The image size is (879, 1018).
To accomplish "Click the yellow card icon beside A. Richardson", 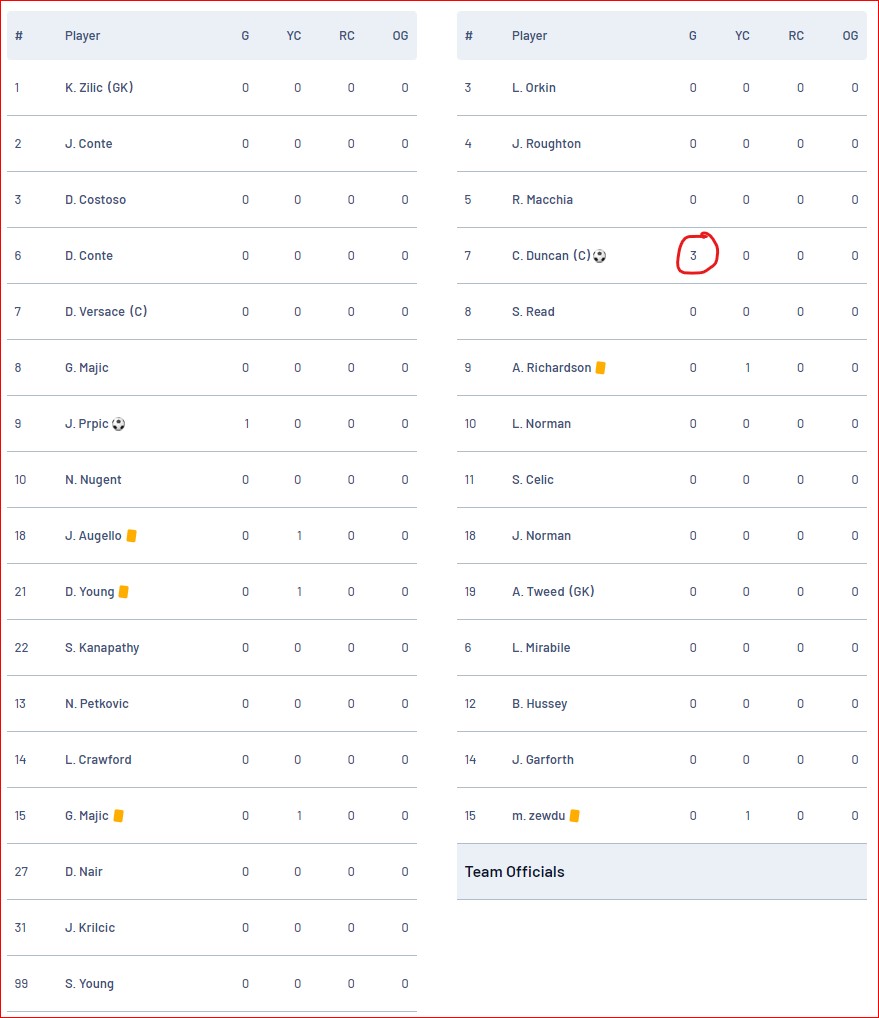I will 600,367.
